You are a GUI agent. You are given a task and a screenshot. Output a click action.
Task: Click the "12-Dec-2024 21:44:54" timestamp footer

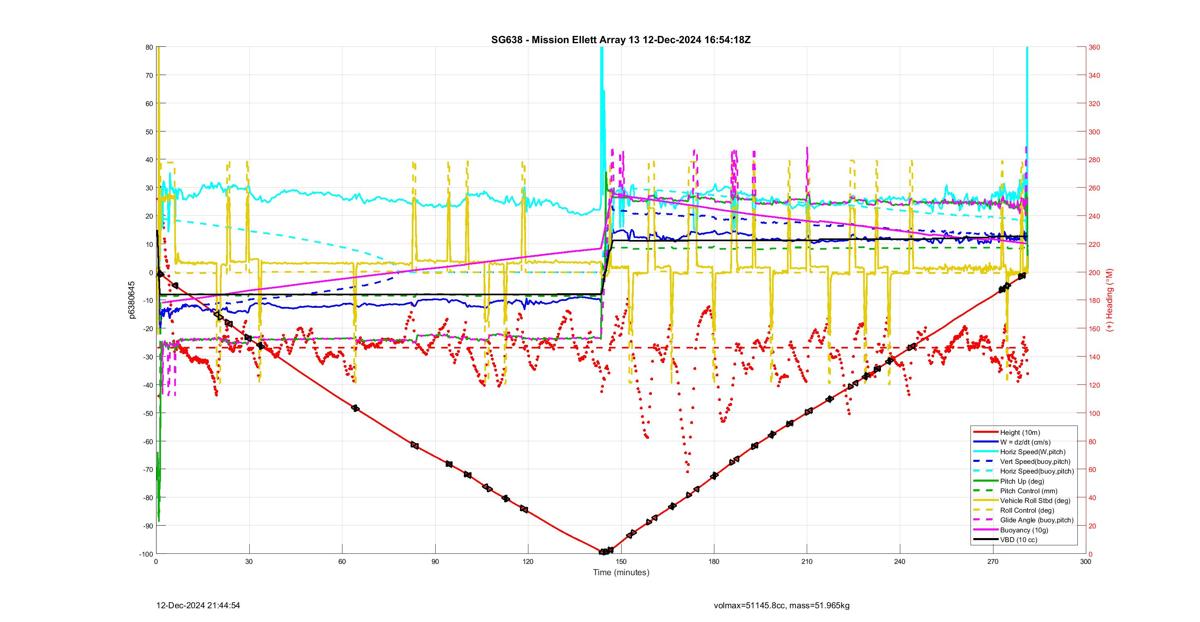(x=197, y=605)
